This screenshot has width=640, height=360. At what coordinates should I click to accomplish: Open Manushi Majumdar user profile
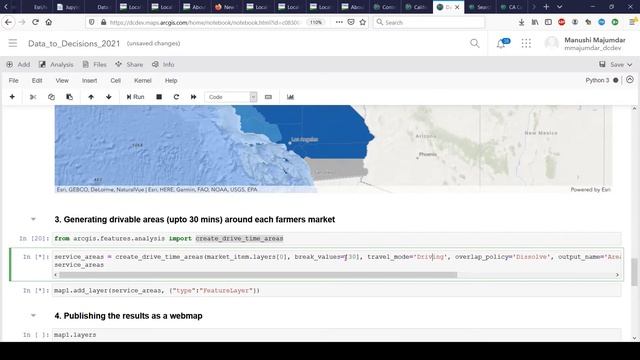(585, 44)
